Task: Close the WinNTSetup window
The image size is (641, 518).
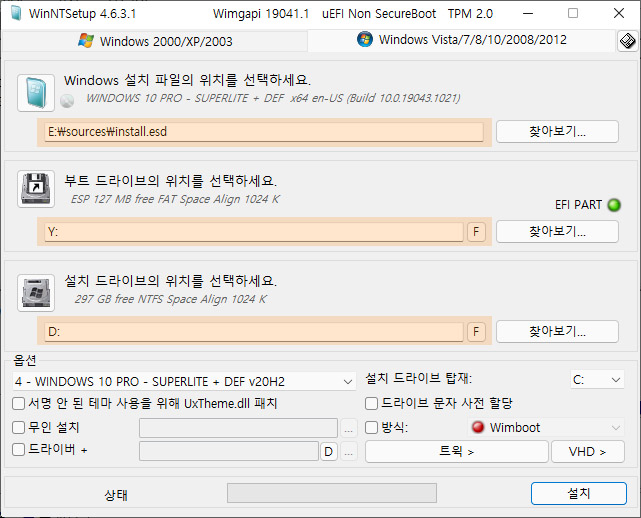Action: 619,13
